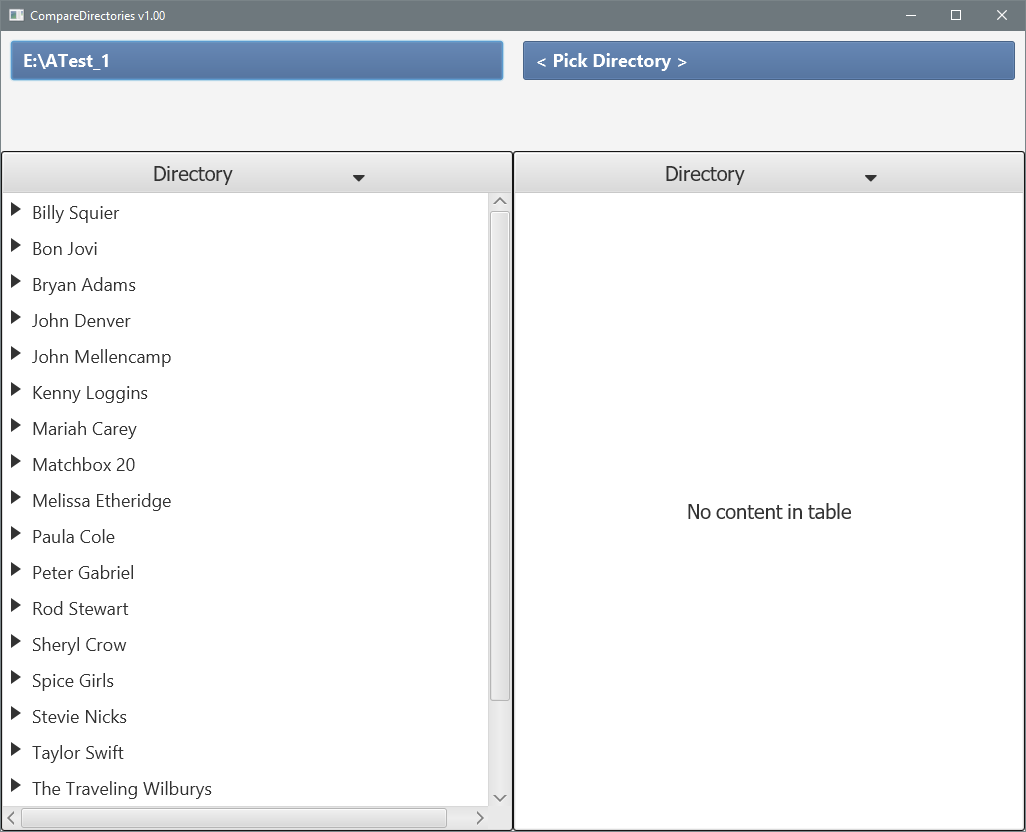The height and width of the screenshot is (832, 1026).
Task: Click the Pick Directory button
Action: point(768,61)
